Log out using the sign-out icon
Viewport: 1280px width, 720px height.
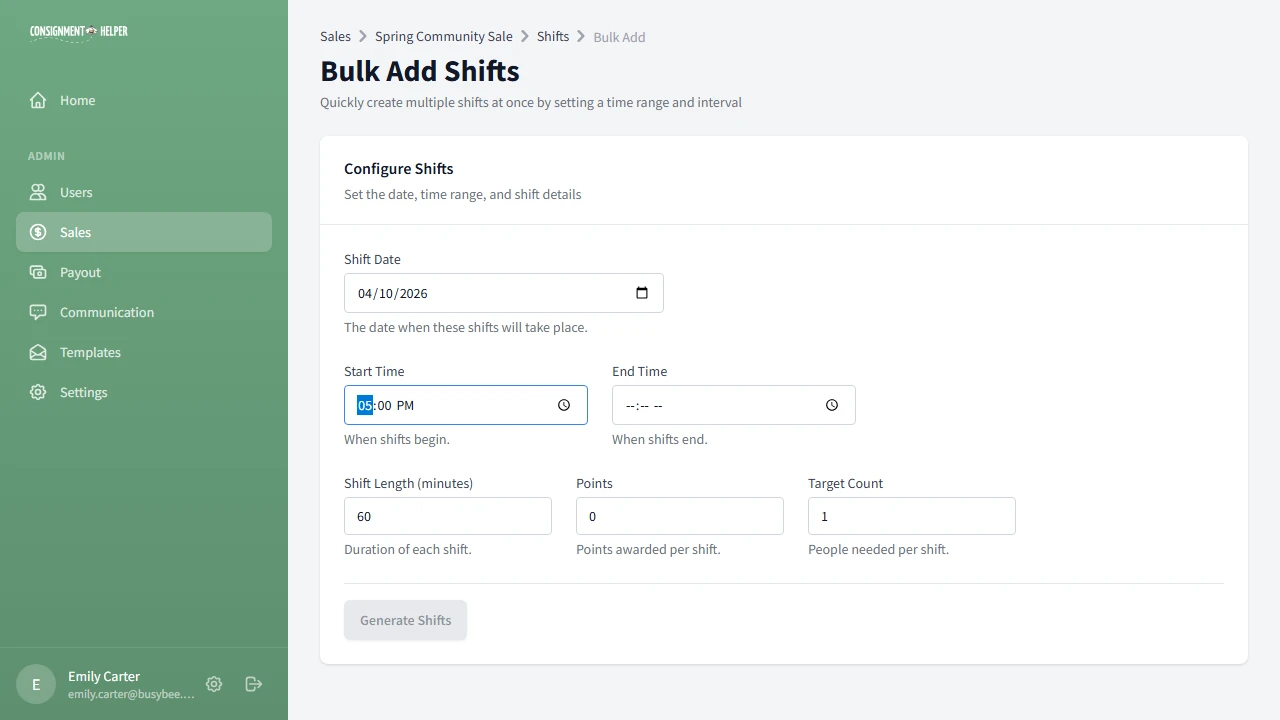pyautogui.click(x=253, y=684)
